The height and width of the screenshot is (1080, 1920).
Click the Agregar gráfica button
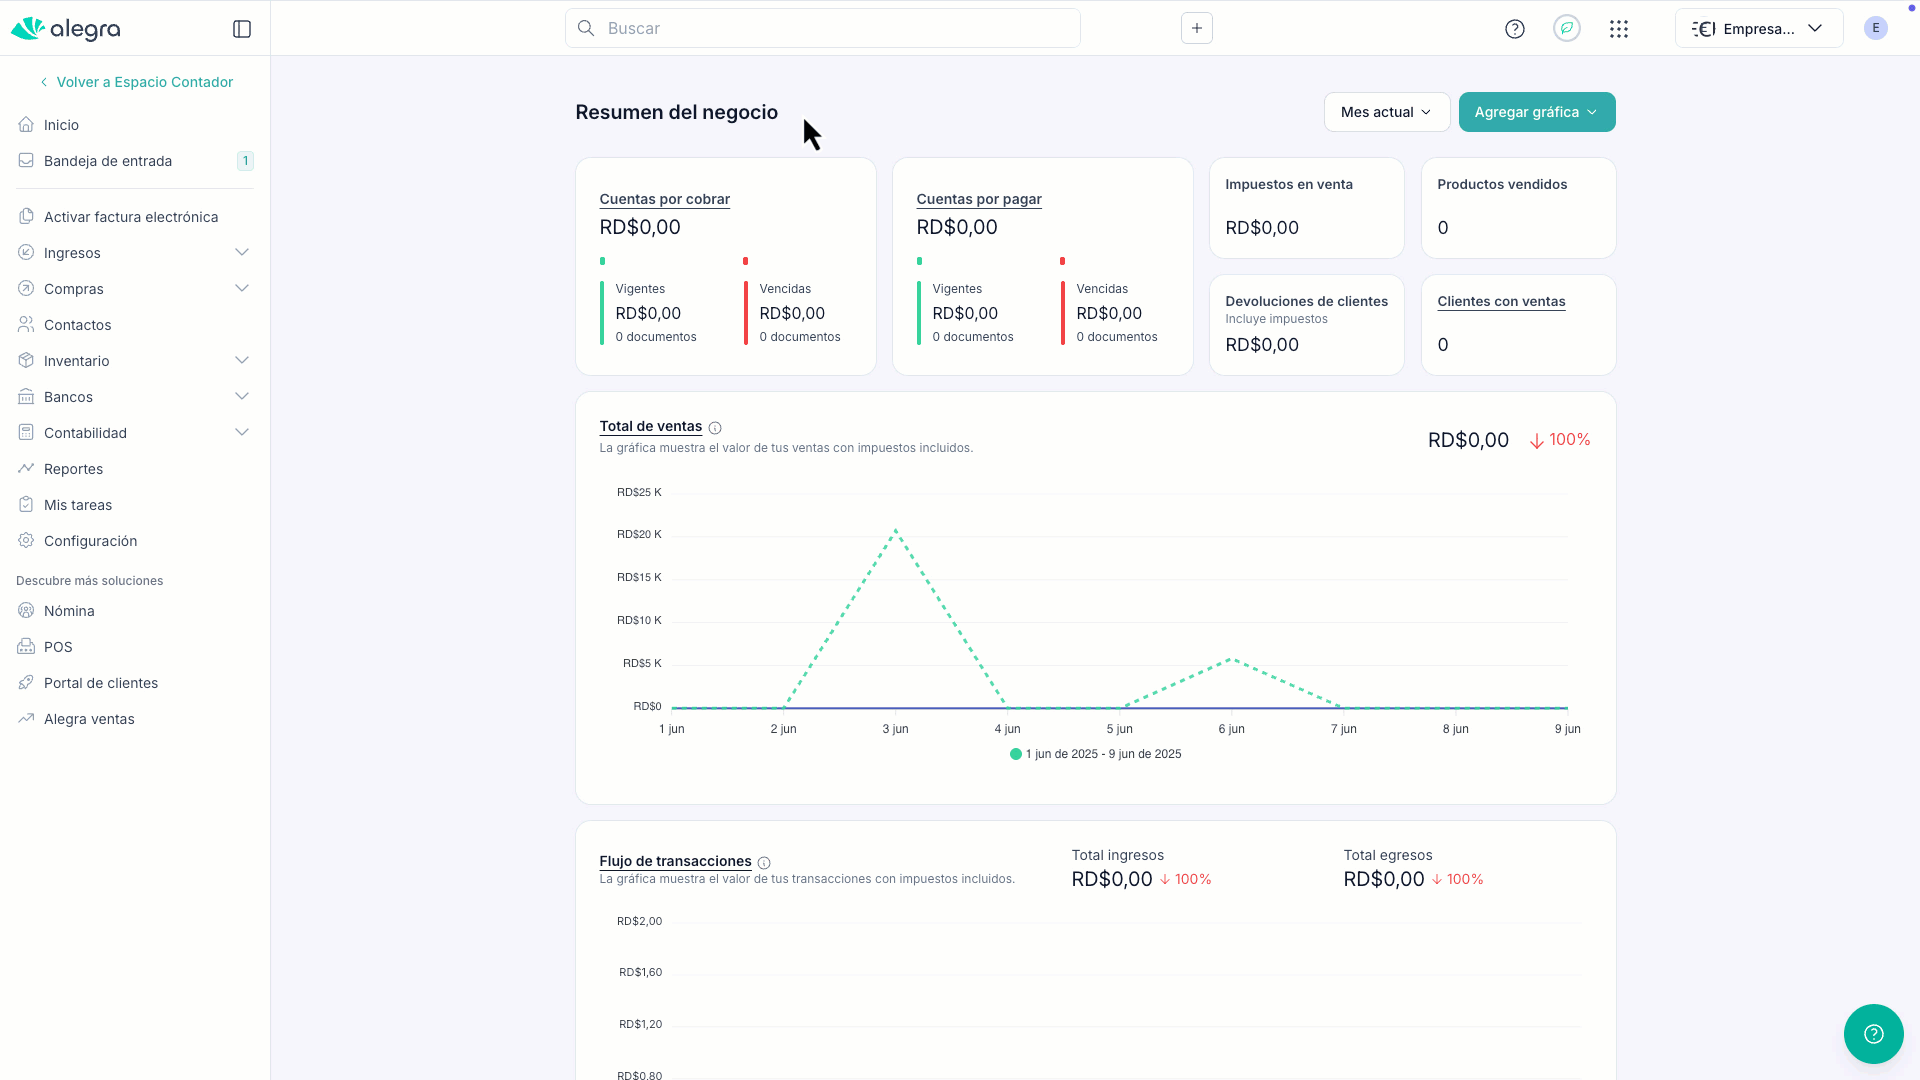[1537, 112]
